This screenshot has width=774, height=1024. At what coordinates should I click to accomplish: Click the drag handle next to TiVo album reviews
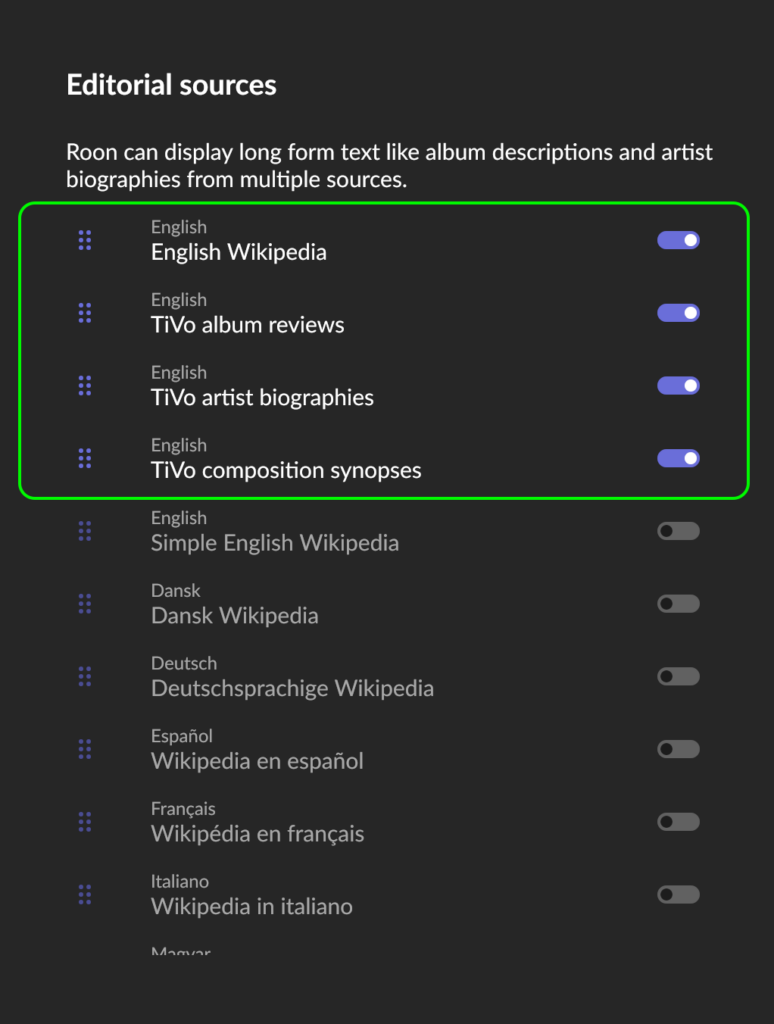pyautogui.click(x=85, y=313)
